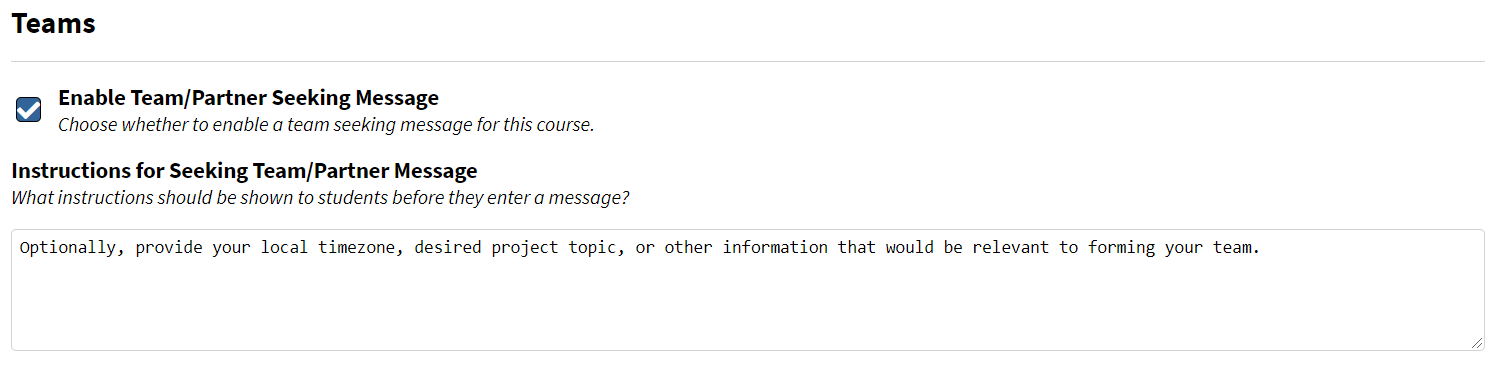Focus the seeking team instructions text area

pyautogui.click(x=748, y=290)
